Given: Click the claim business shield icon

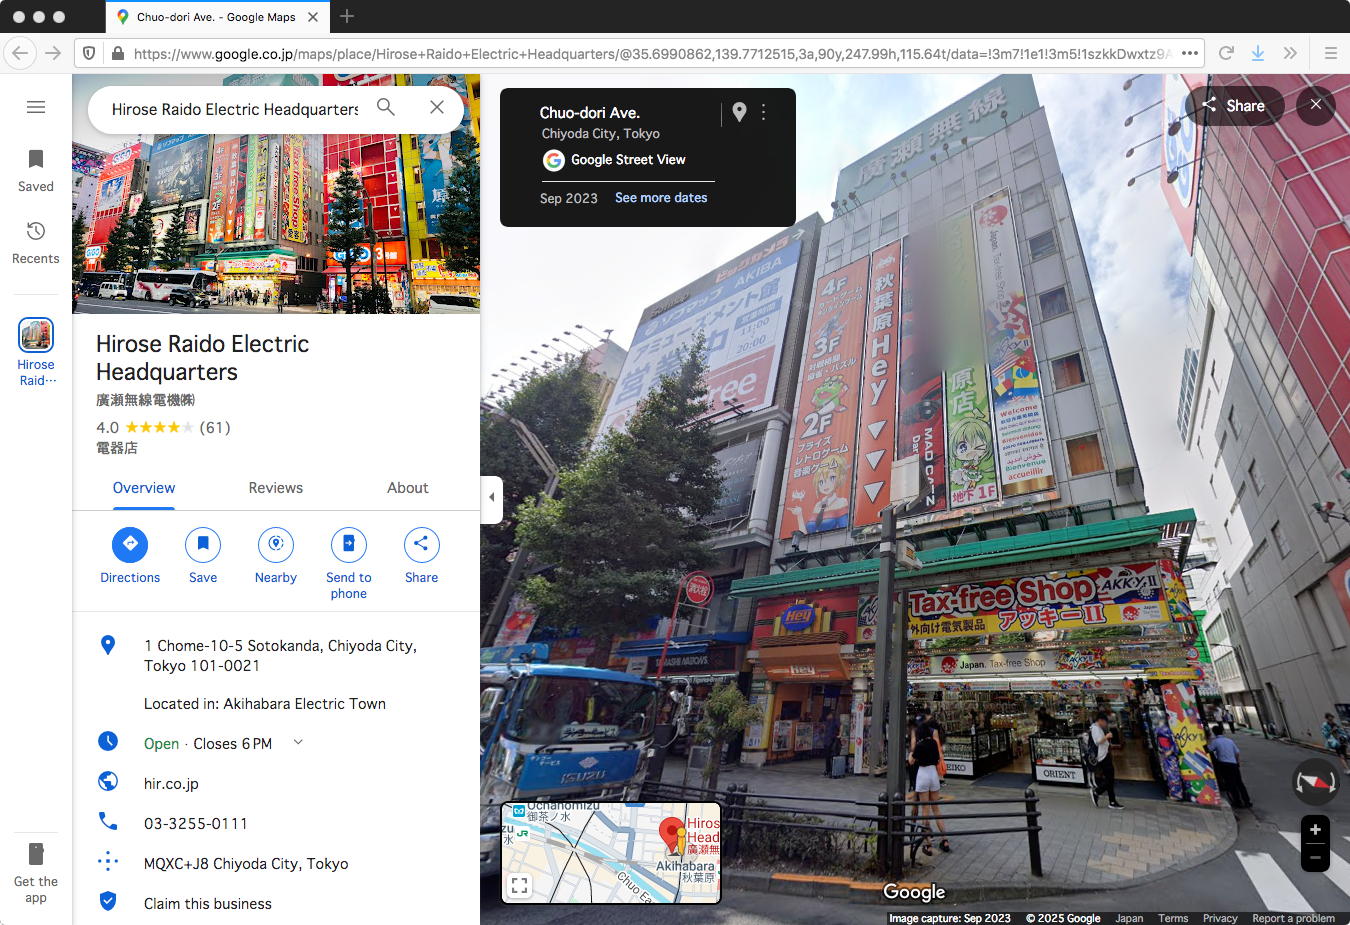Looking at the screenshot, I should (108, 901).
